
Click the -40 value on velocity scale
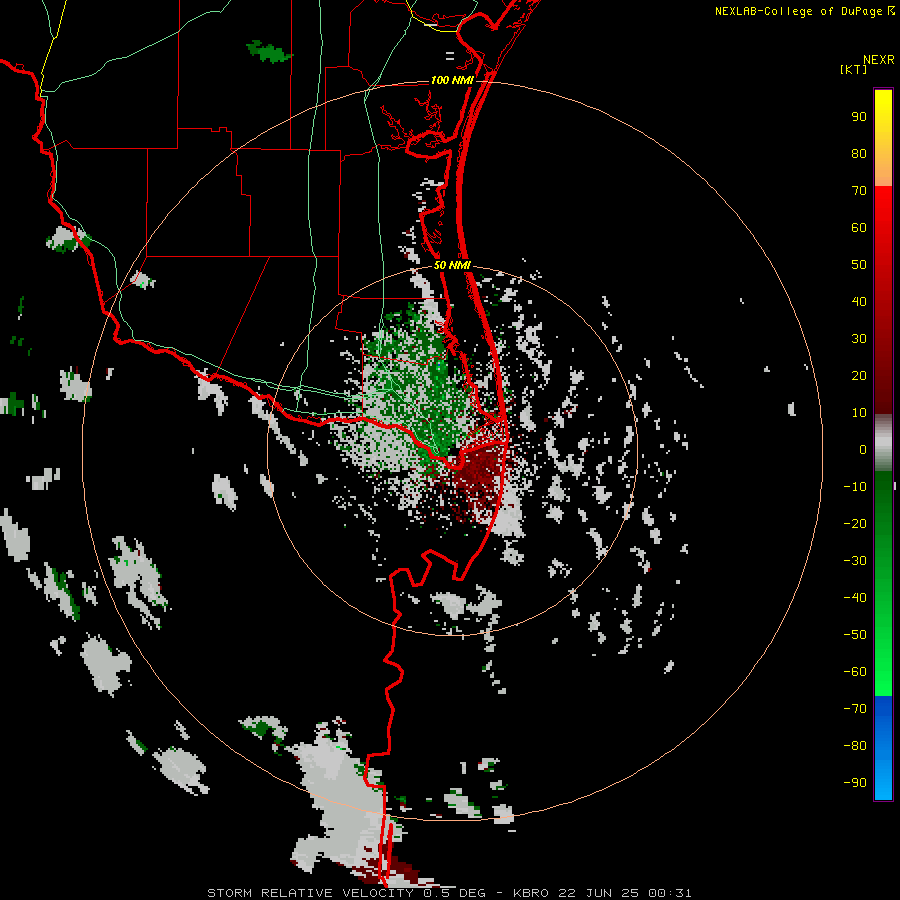(x=855, y=598)
